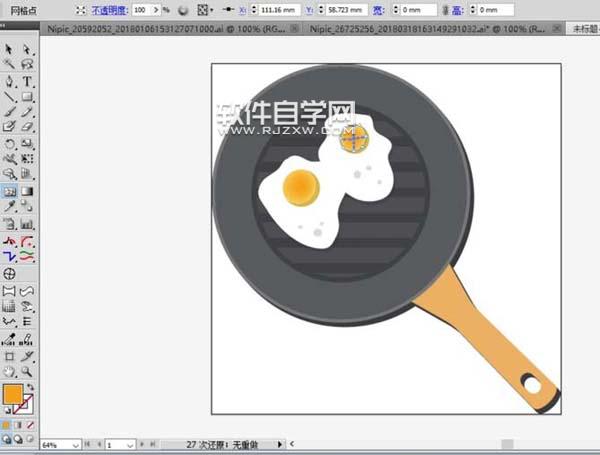Set paint mode to None
600x455 pixels.
point(30,425)
